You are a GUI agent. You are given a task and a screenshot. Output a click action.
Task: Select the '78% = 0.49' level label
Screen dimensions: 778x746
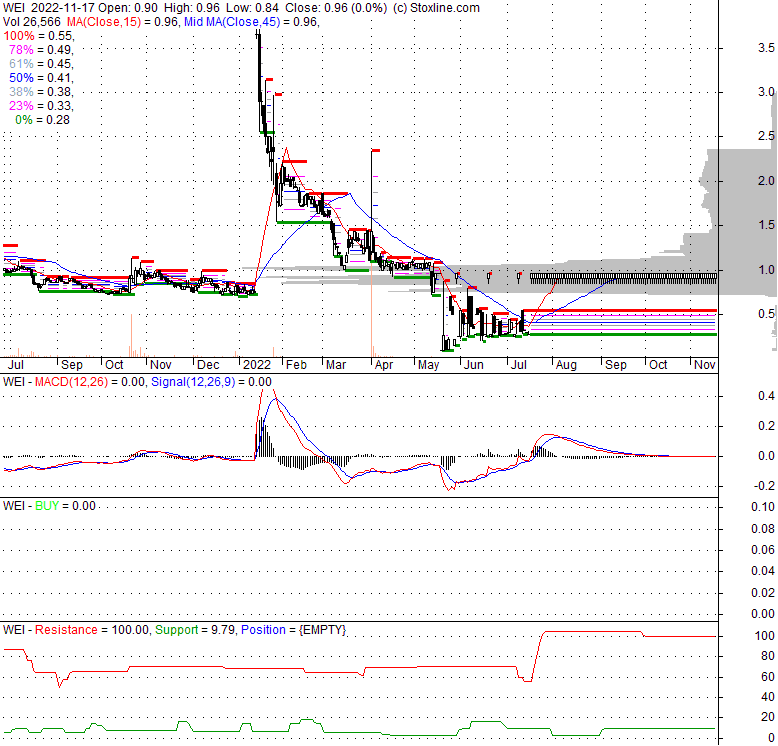click(41, 50)
